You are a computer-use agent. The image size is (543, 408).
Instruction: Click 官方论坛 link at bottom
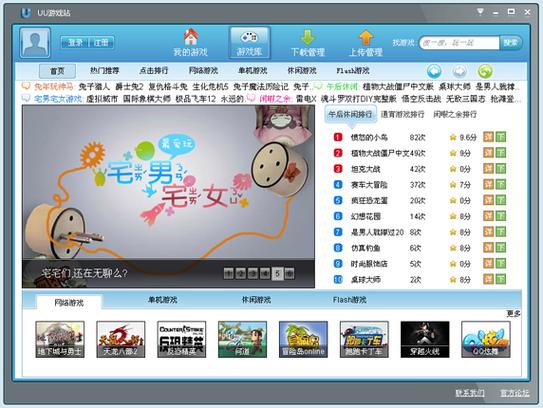(x=515, y=393)
